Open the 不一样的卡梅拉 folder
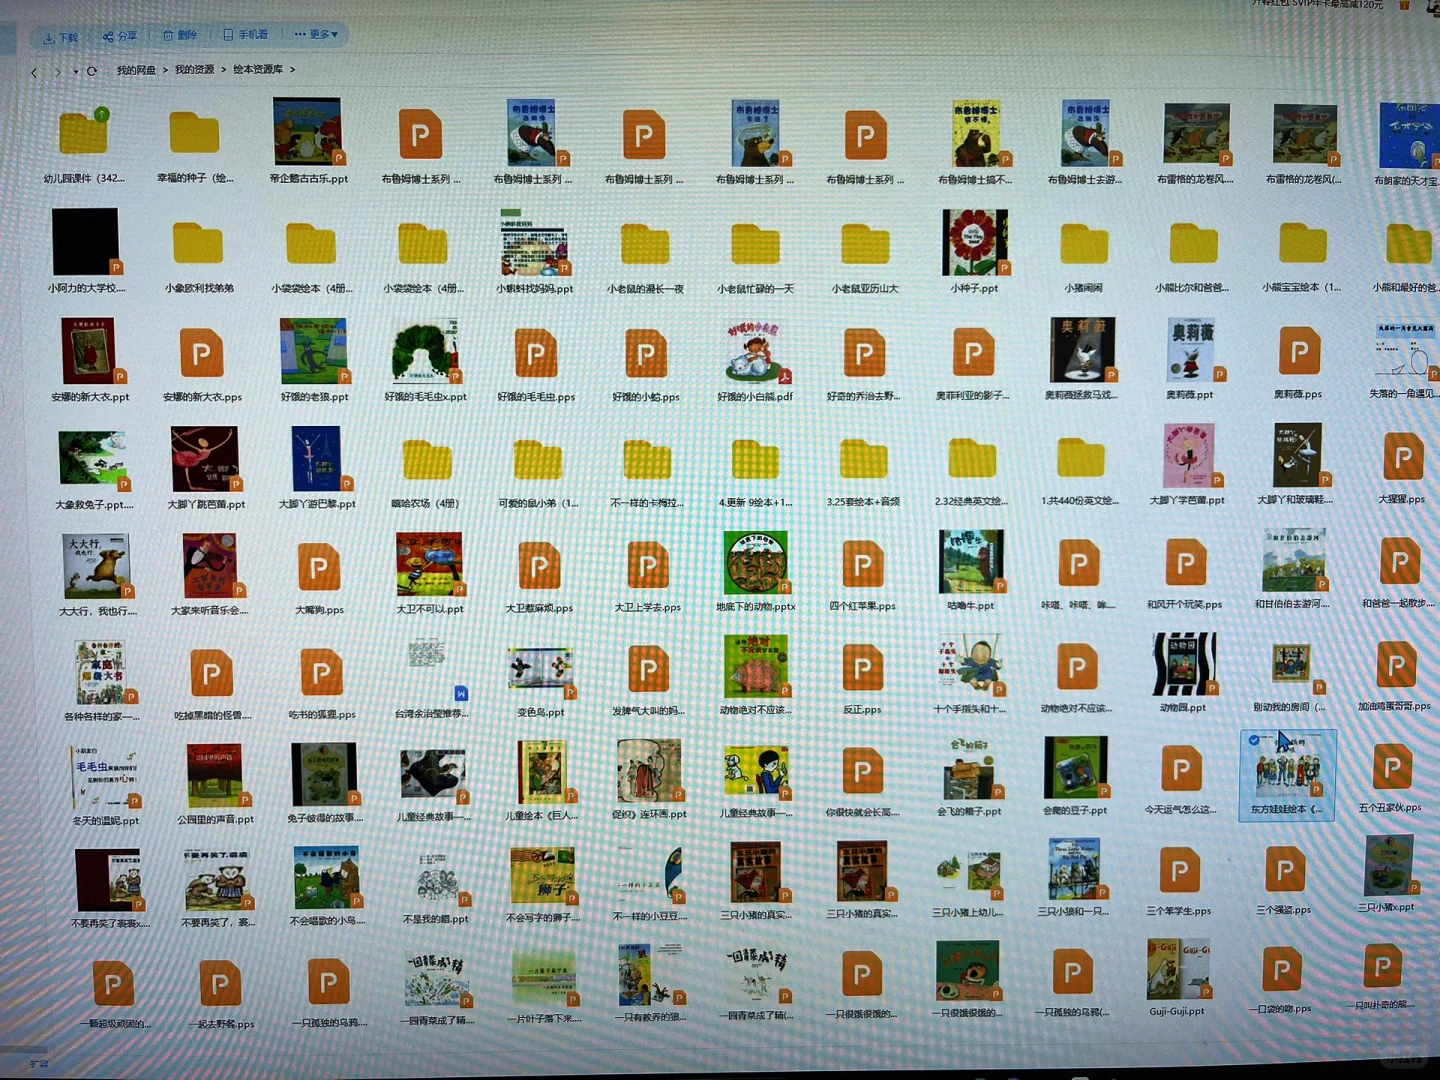 [647, 461]
